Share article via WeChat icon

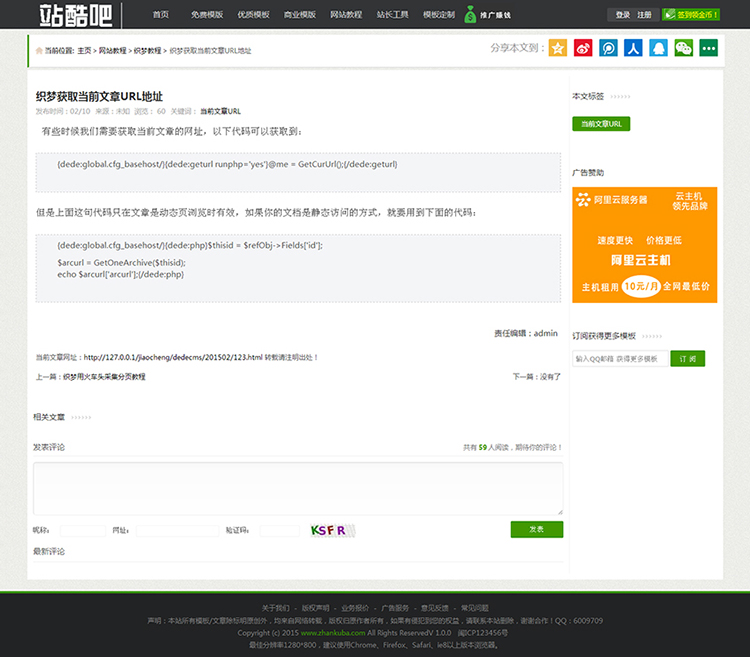point(684,47)
